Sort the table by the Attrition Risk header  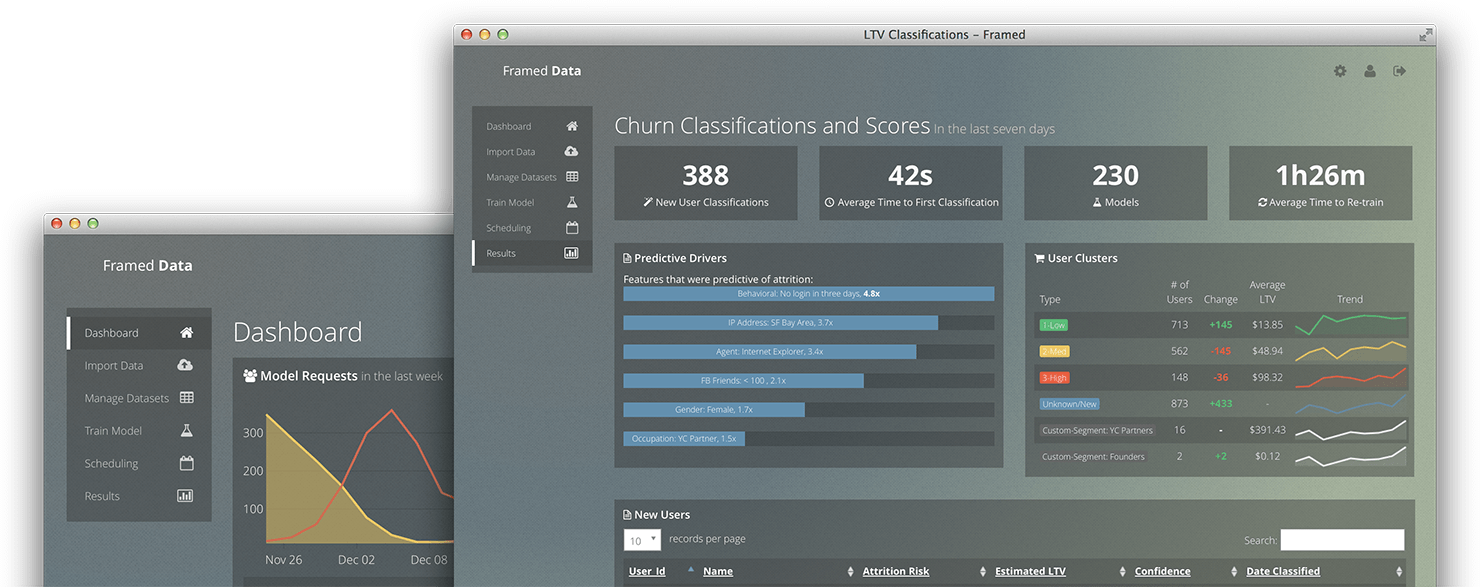click(896, 572)
